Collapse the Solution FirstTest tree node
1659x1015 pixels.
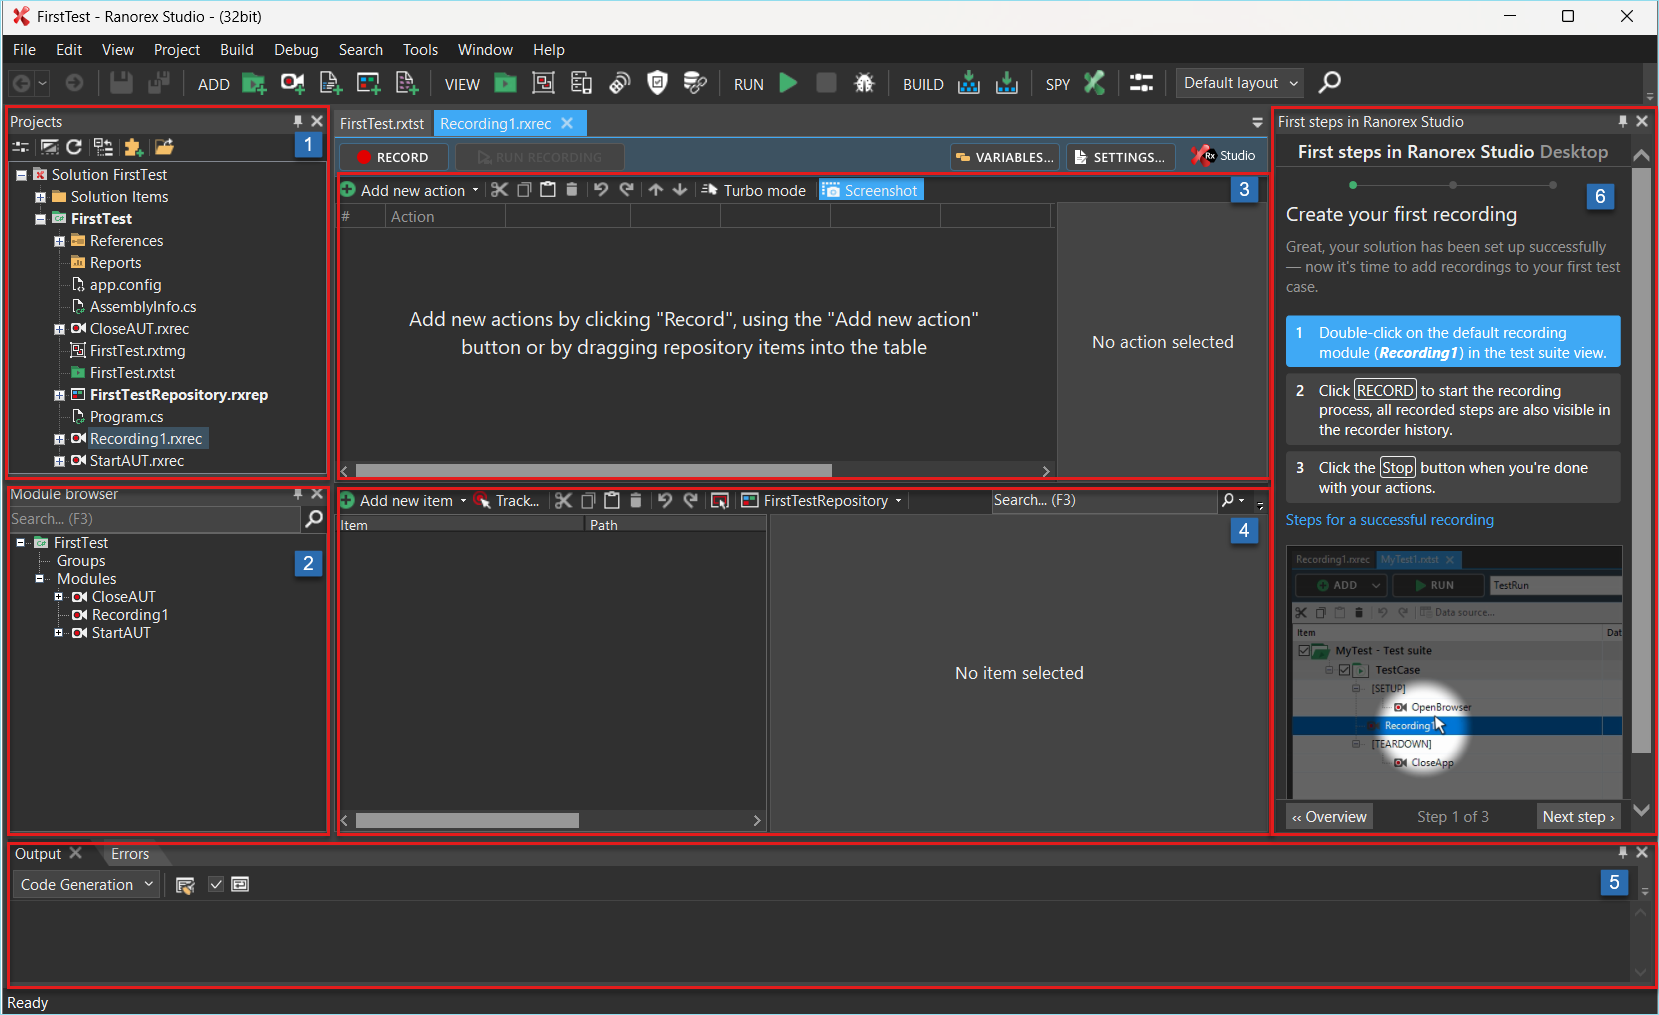[x=21, y=175]
